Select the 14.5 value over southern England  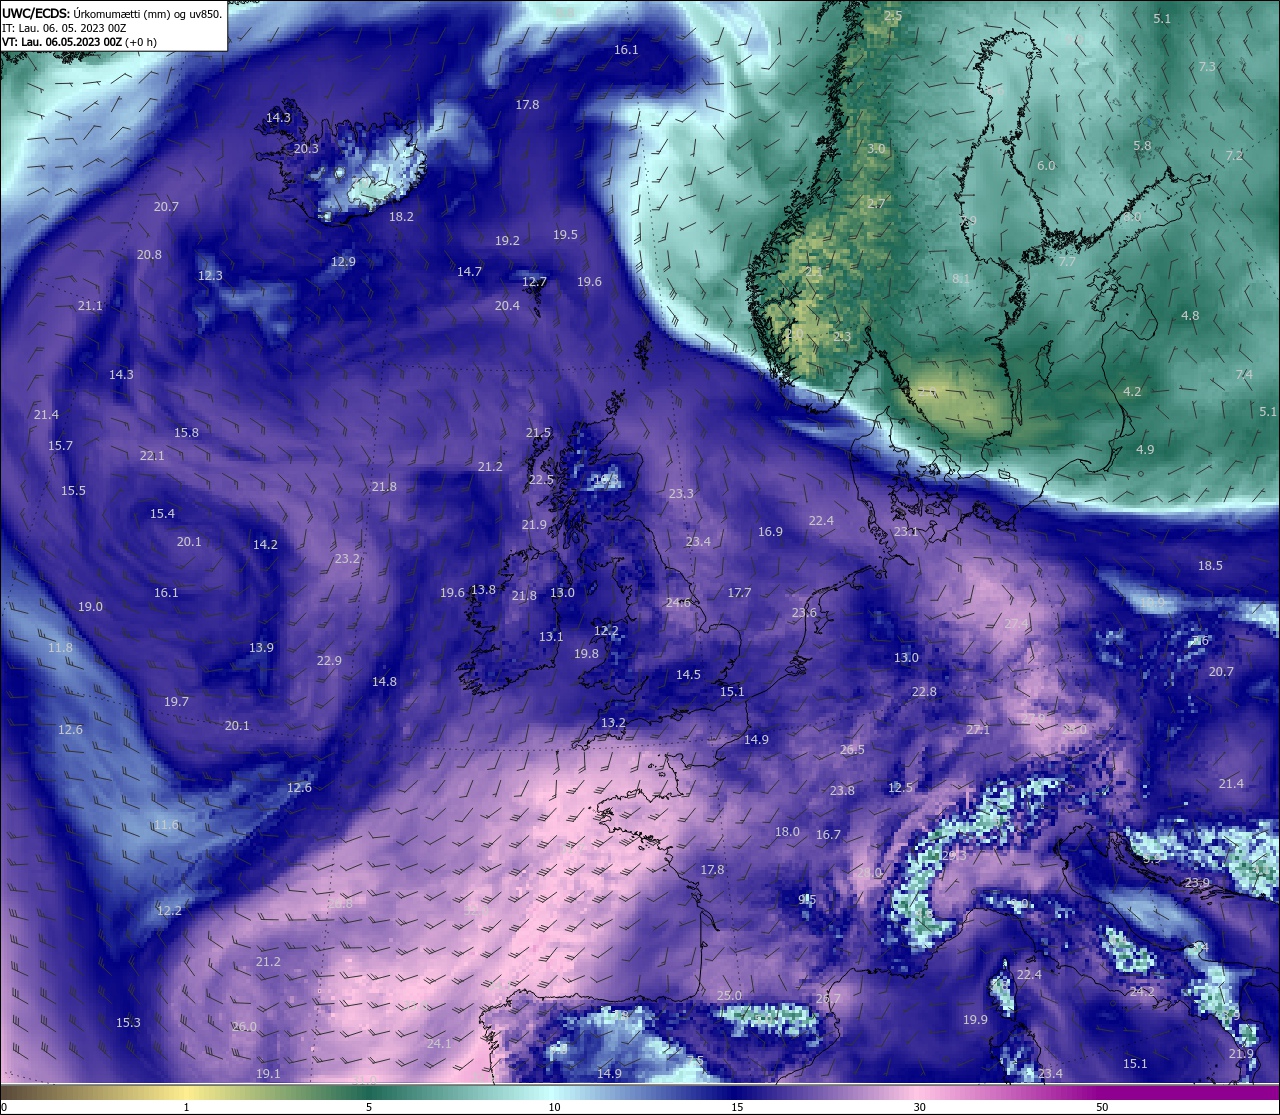tap(688, 674)
